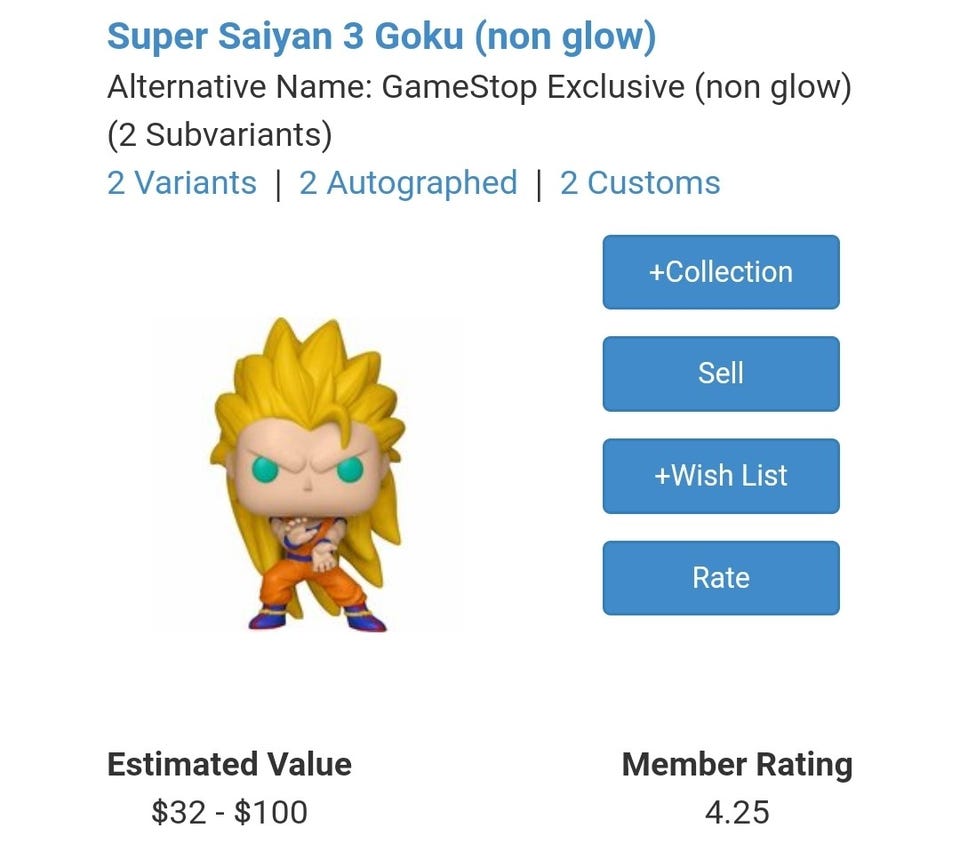Show the 2 Customs link
The image size is (960, 860).
click(639, 183)
